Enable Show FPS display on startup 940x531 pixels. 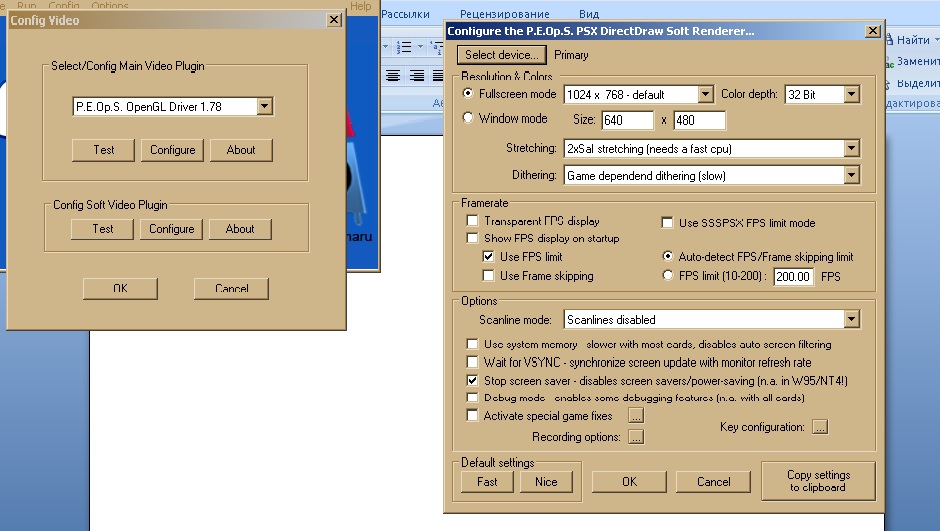[472, 238]
